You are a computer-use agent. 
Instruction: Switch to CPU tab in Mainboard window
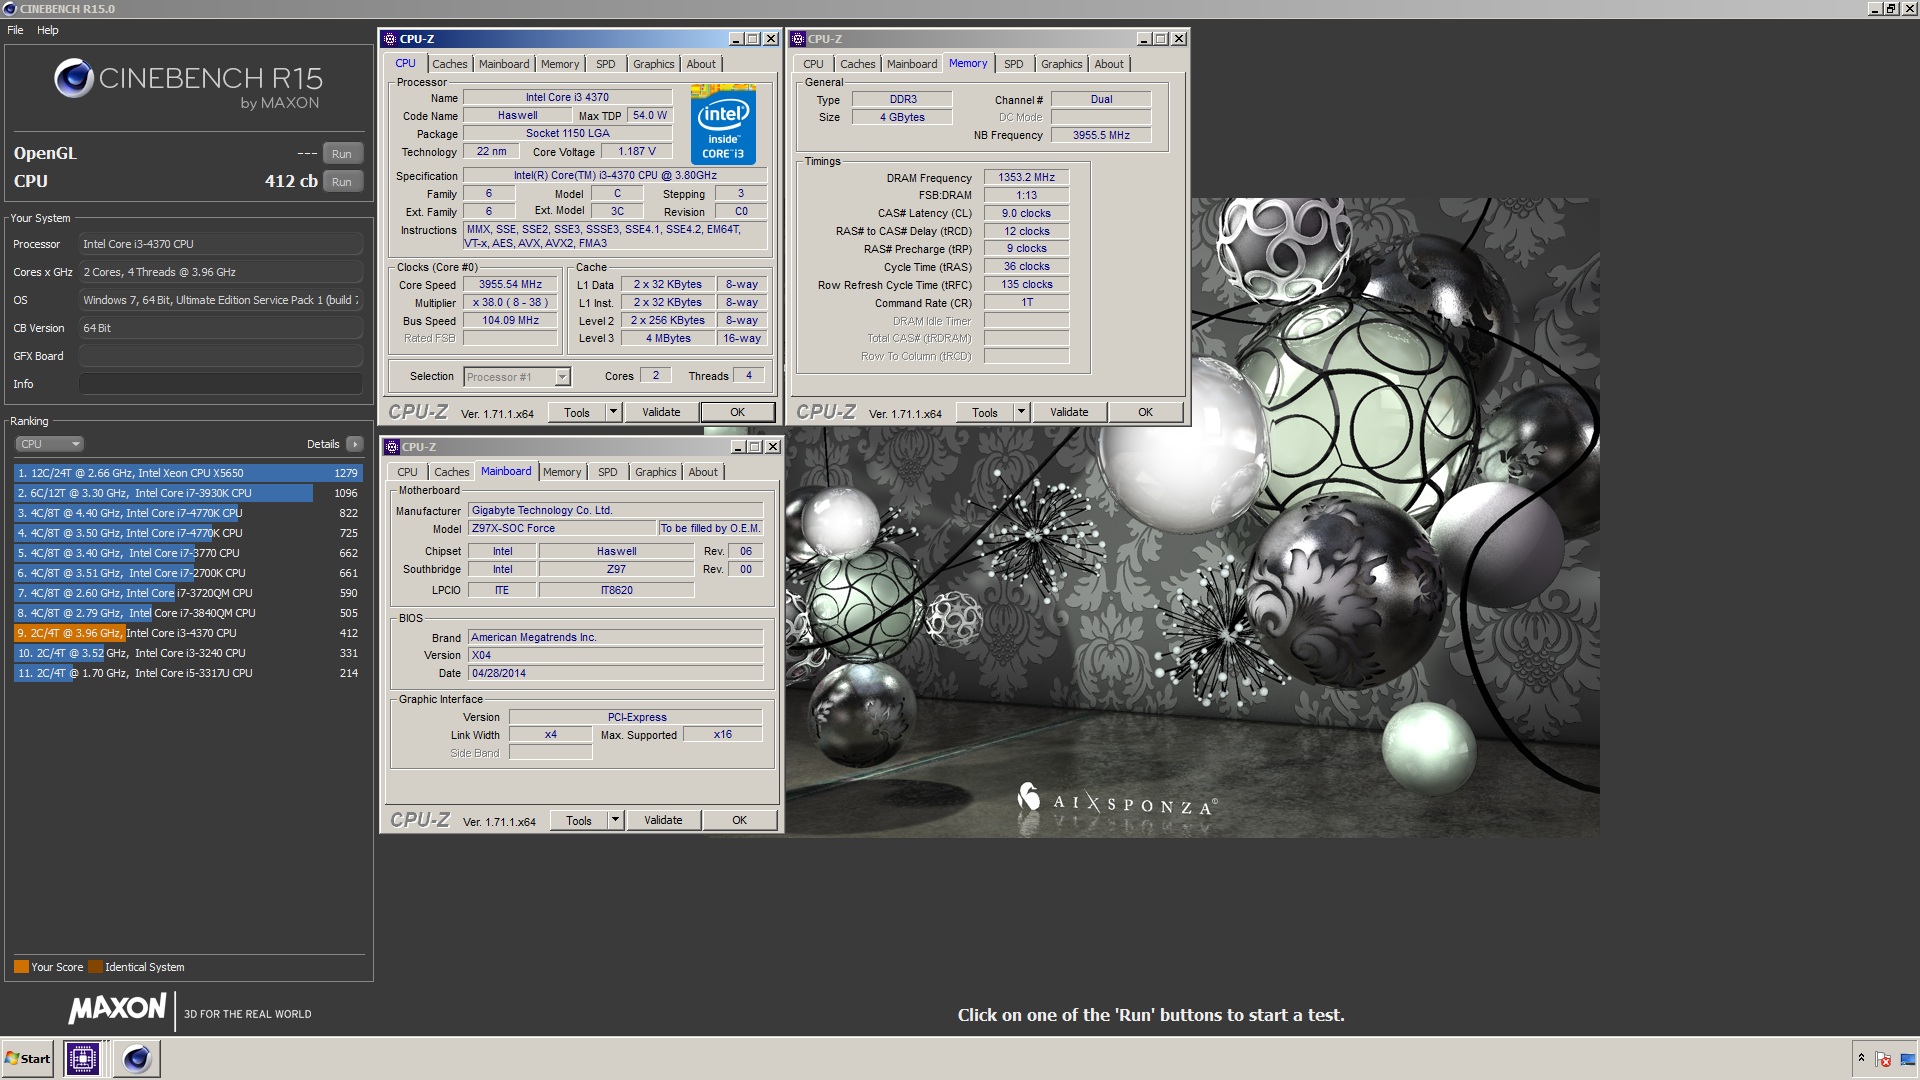408,472
